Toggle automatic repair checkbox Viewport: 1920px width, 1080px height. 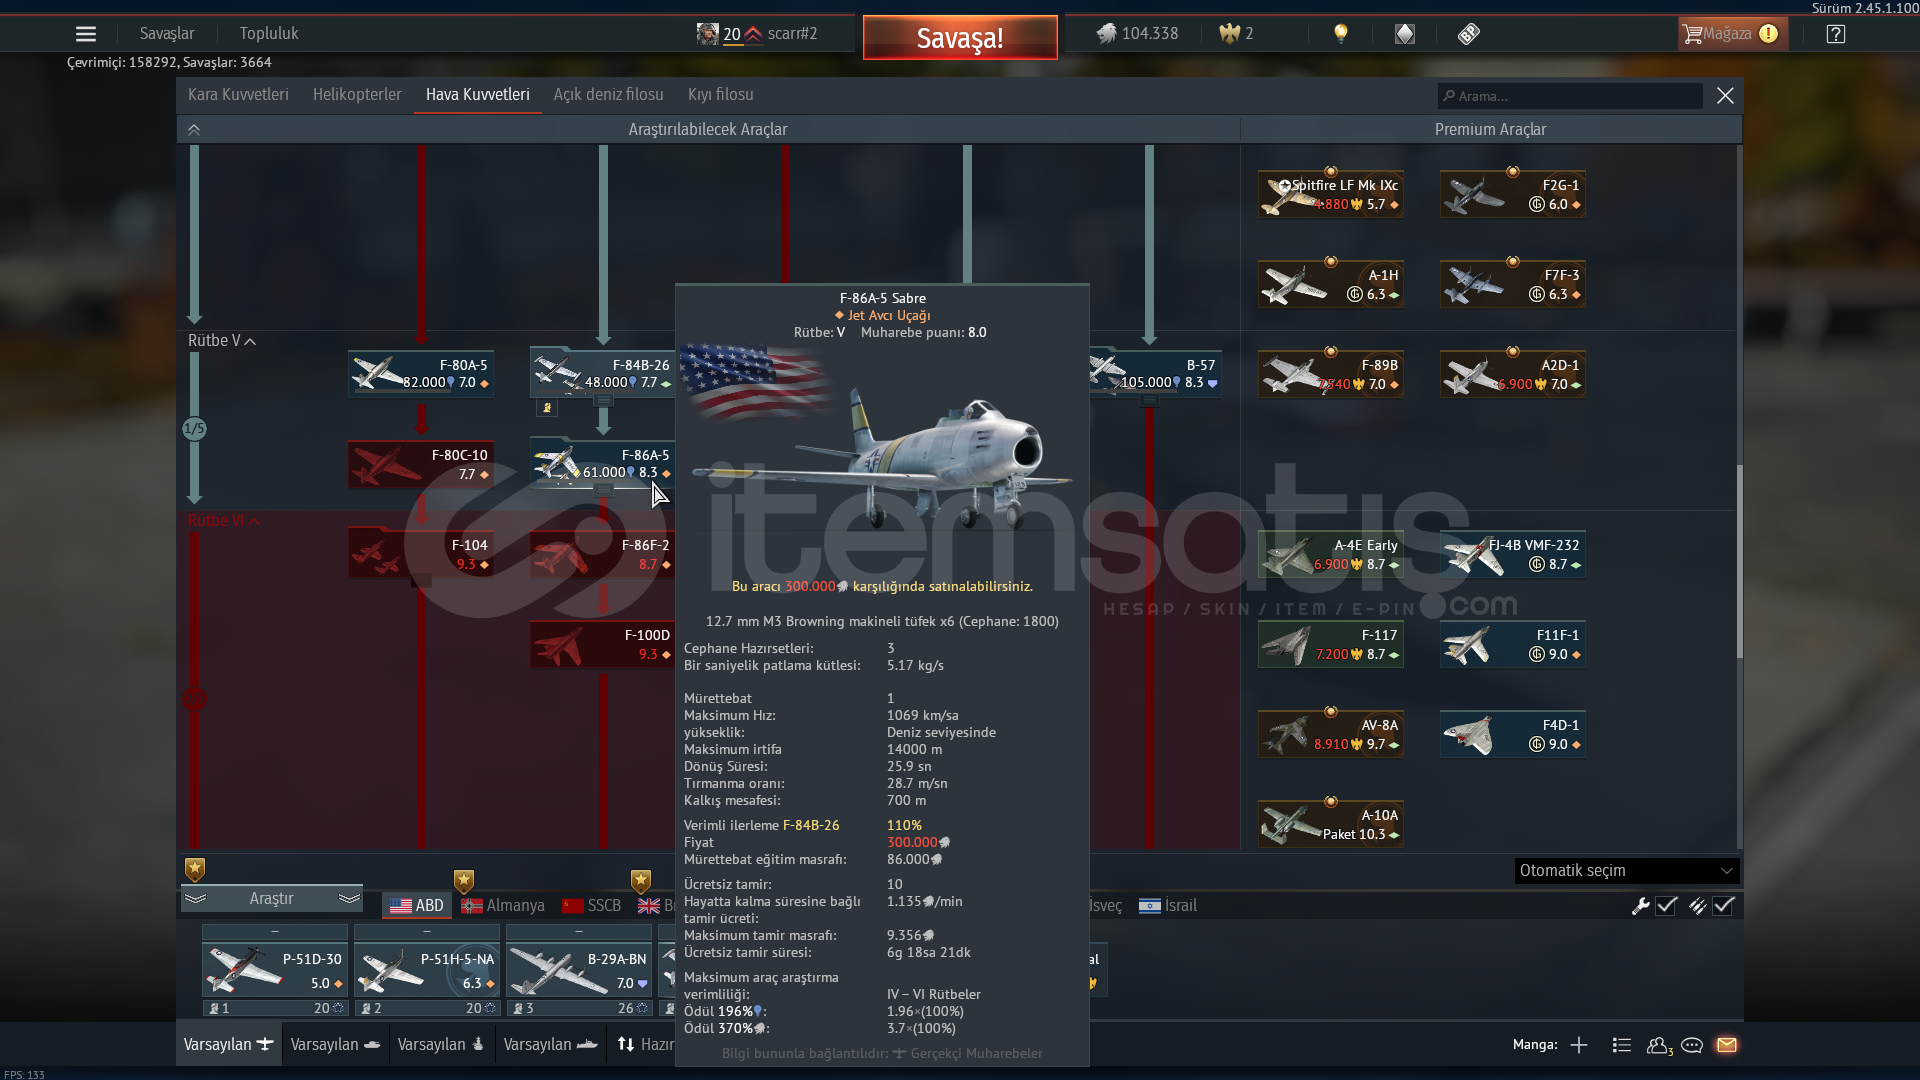coord(1666,906)
